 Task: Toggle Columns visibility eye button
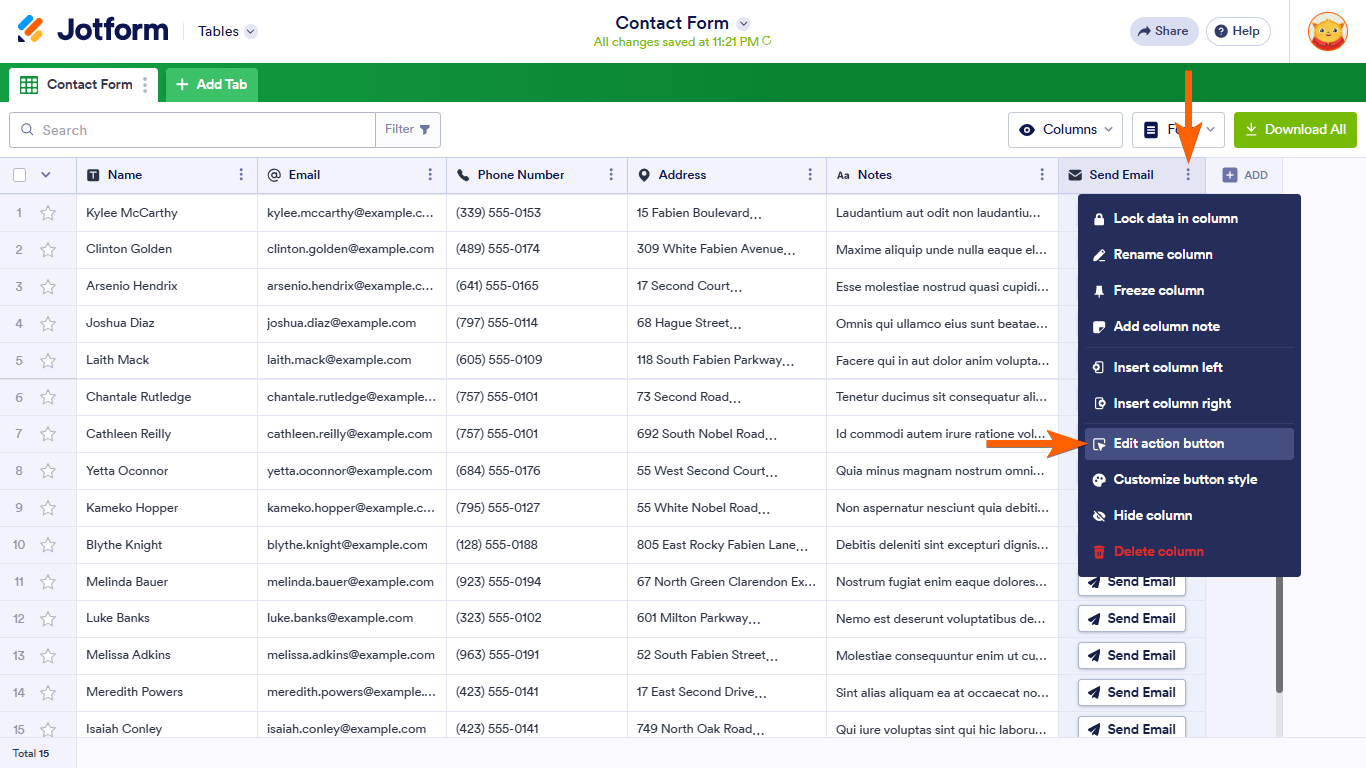pyautogui.click(x=1068, y=130)
